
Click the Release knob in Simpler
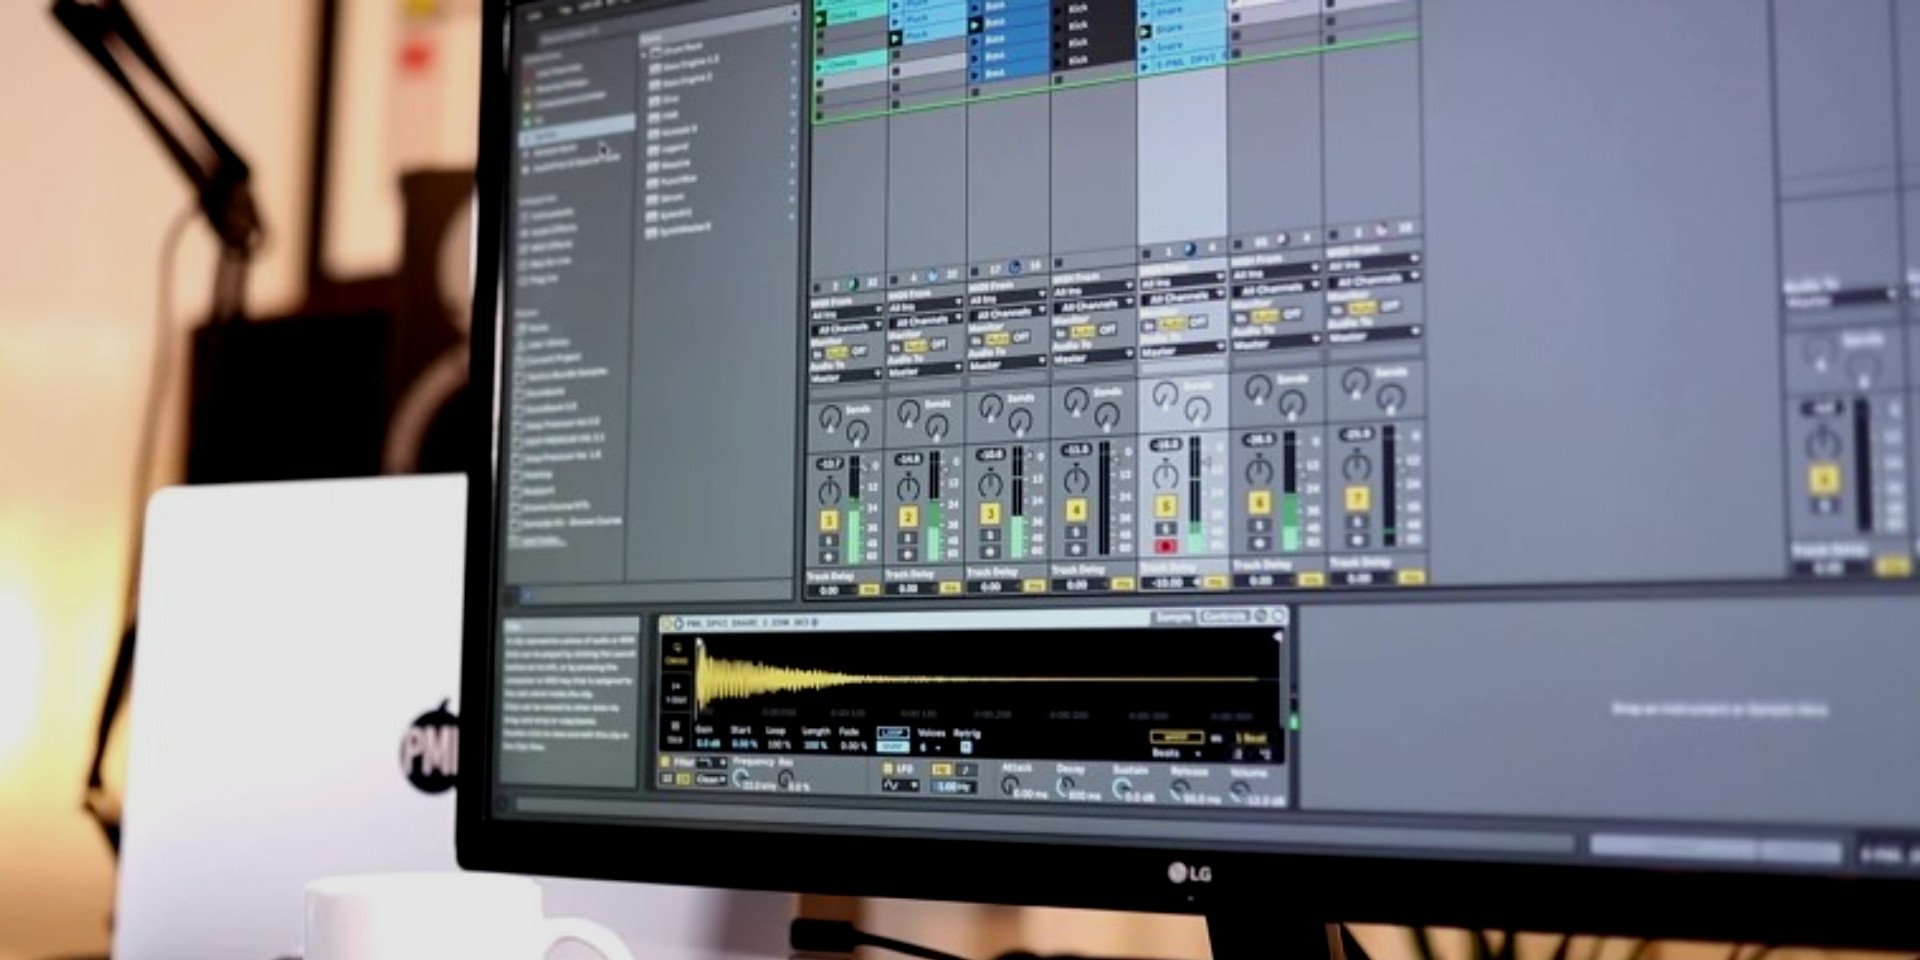tap(1180, 790)
